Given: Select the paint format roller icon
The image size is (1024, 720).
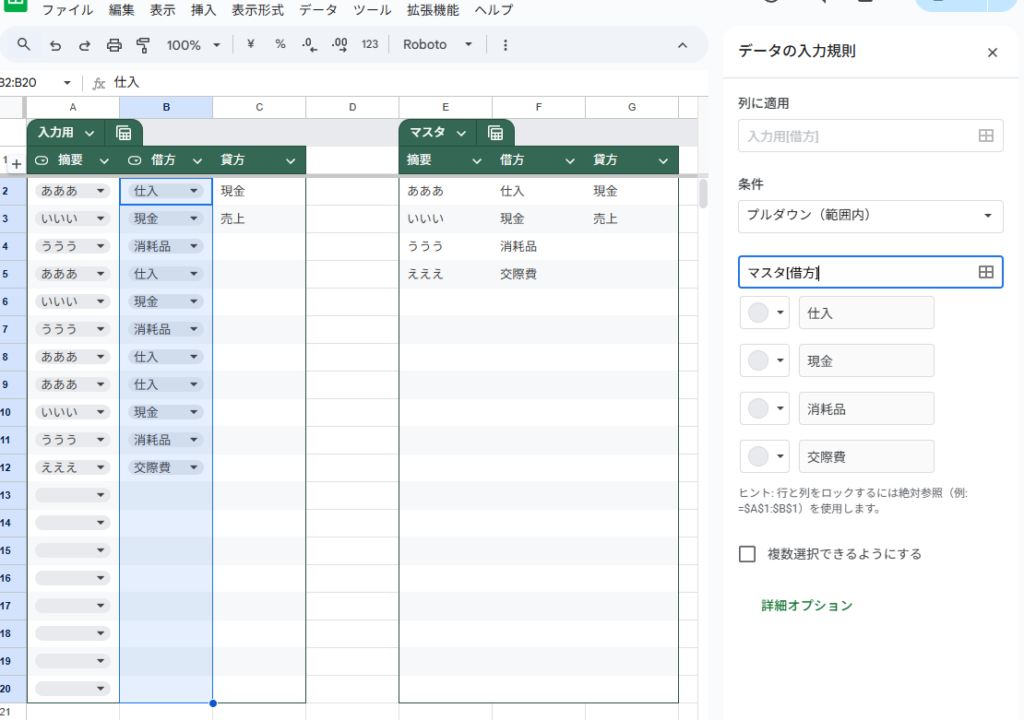Looking at the screenshot, I should click(x=142, y=45).
